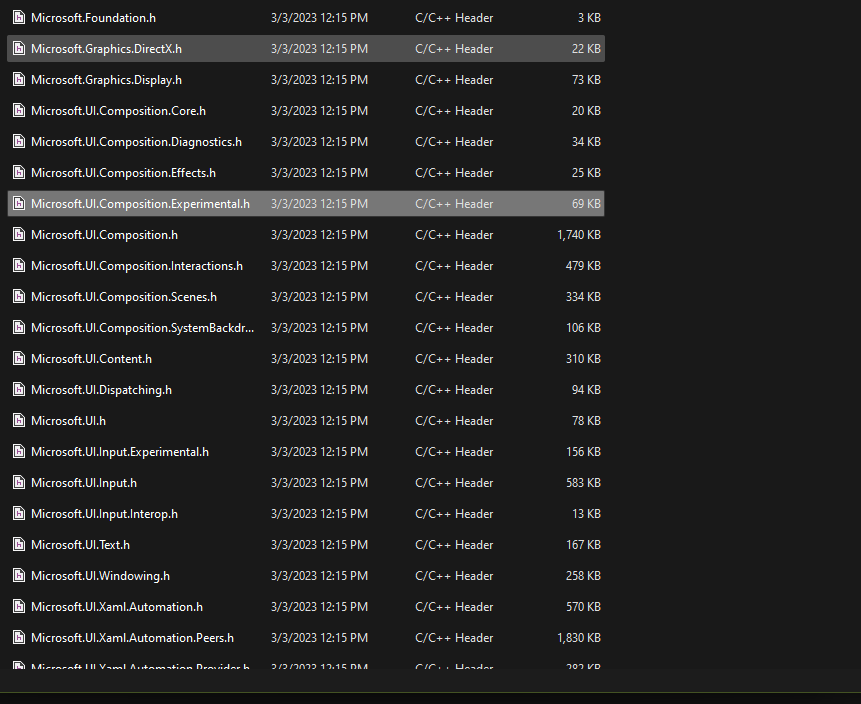
Task: Click C/C++ Header type in the Microsoft.UI.h row
Action: pos(454,421)
